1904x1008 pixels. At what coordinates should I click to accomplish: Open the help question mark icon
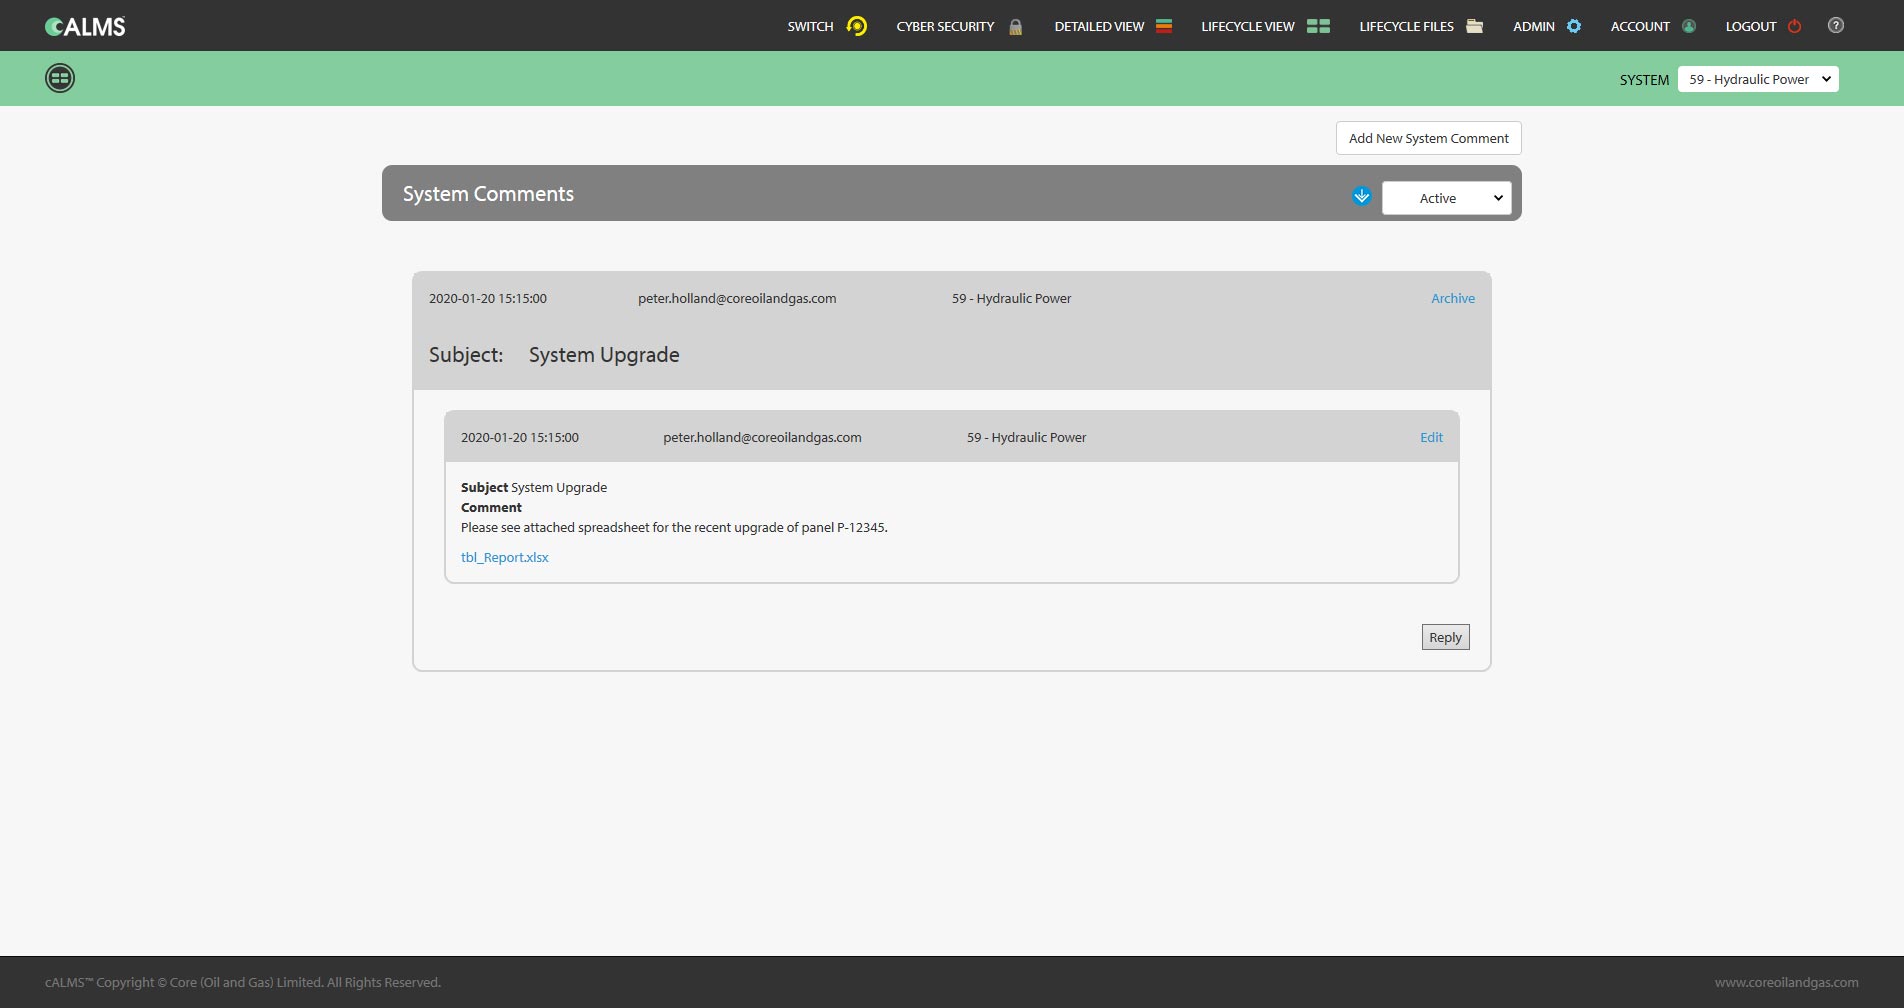tap(1836, 26)
